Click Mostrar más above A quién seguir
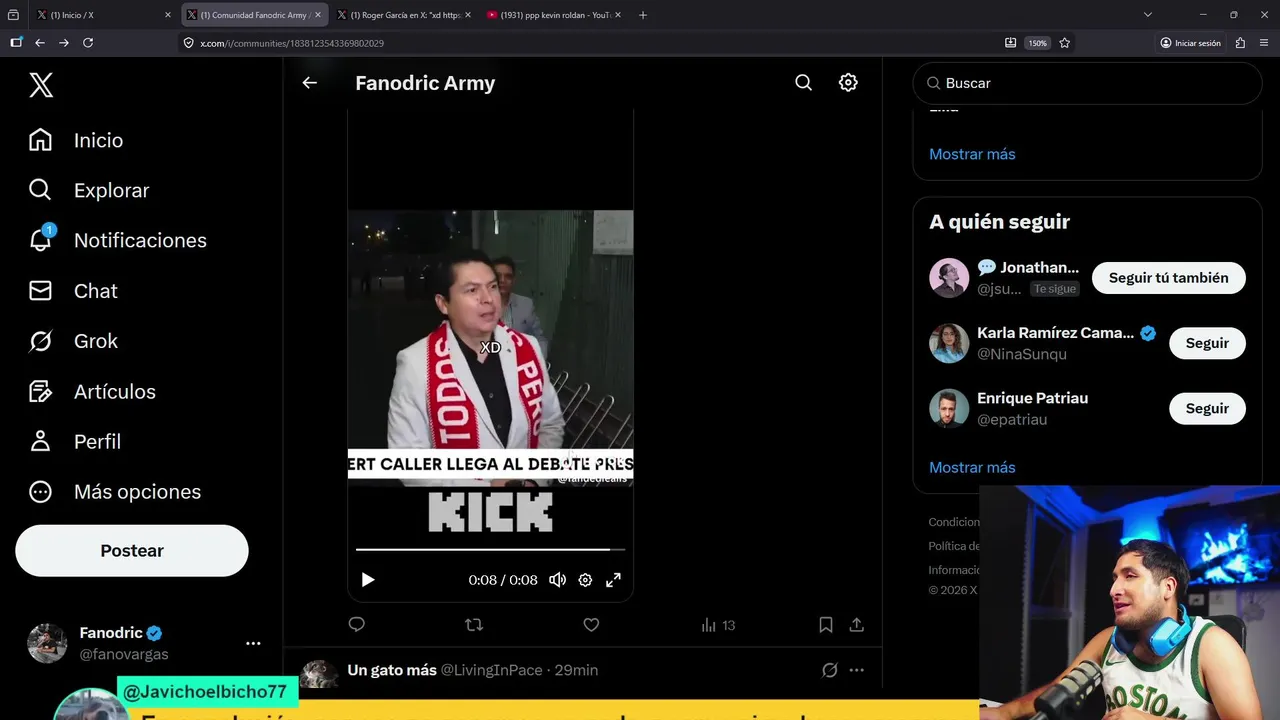1280x720 pixels. click(972, 154)
